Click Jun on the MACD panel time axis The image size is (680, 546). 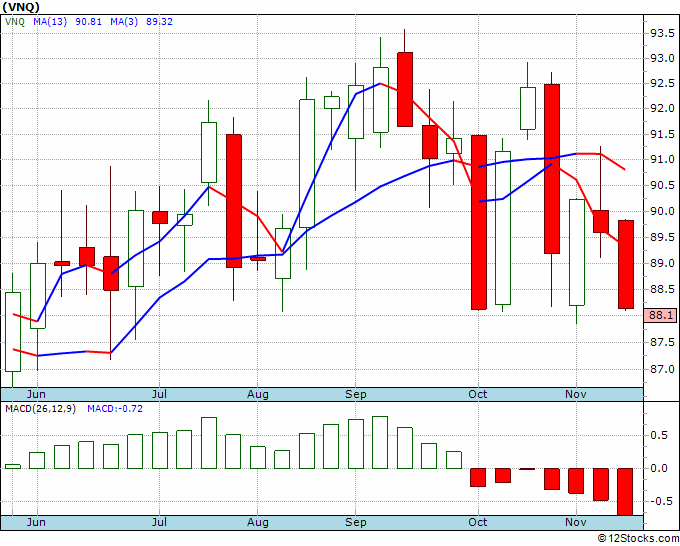click(36, 522)
